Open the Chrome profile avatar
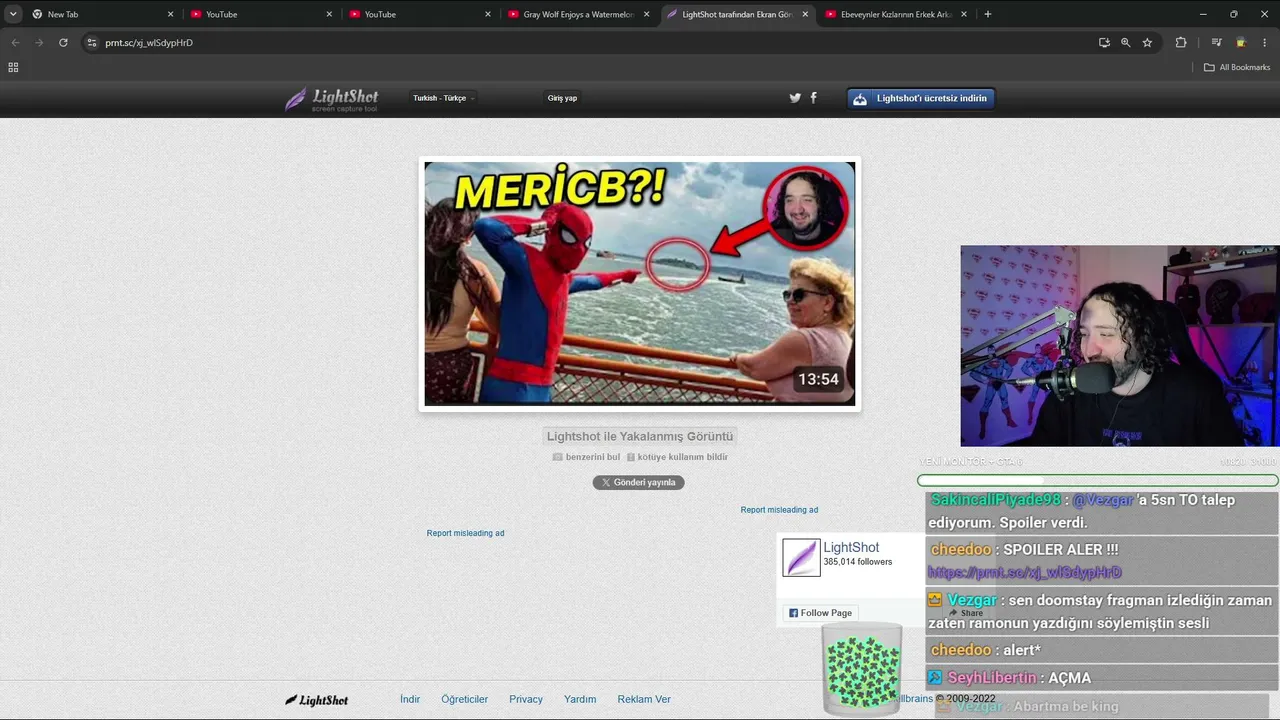1280x720 pixels. click(x=1241, y=43)
